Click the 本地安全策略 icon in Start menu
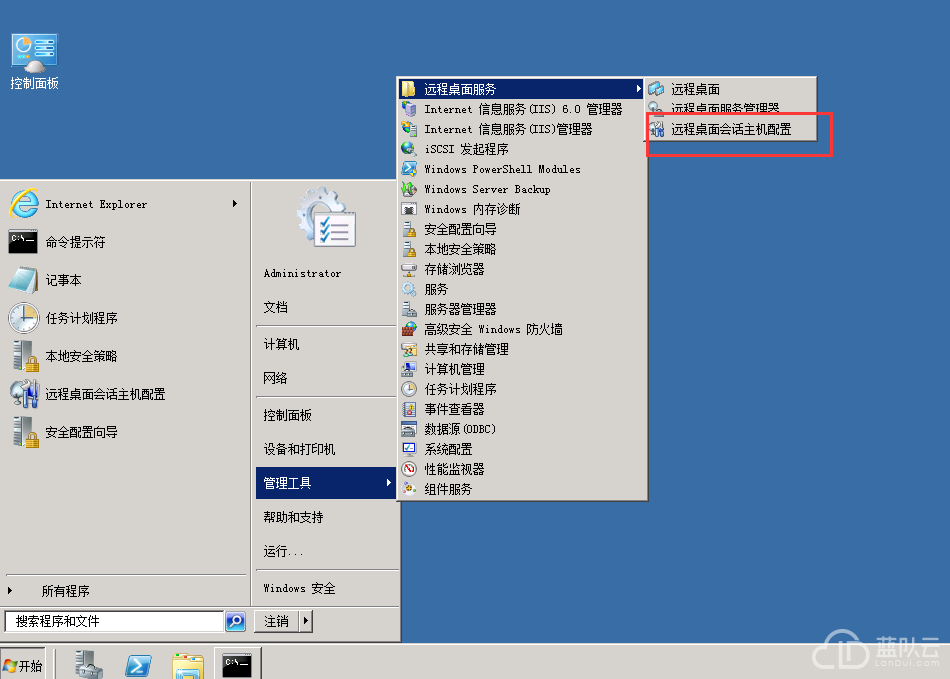The width and height of the screenshot is (950, 679). pos(25,356)
